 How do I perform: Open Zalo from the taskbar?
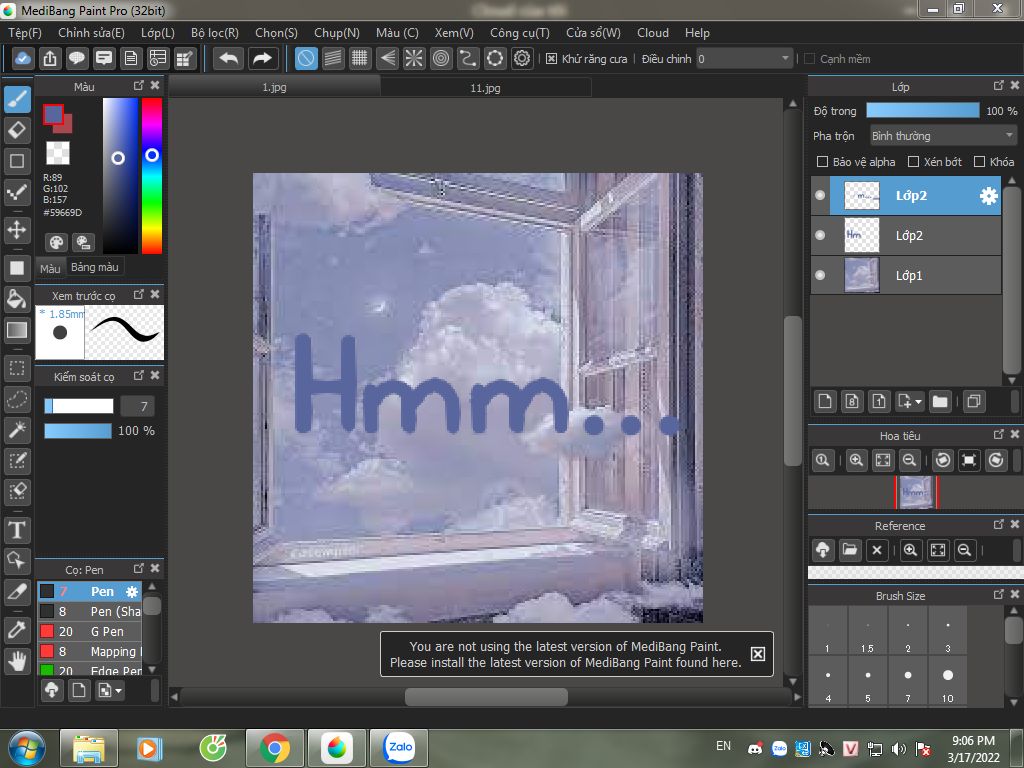point(399,748)
